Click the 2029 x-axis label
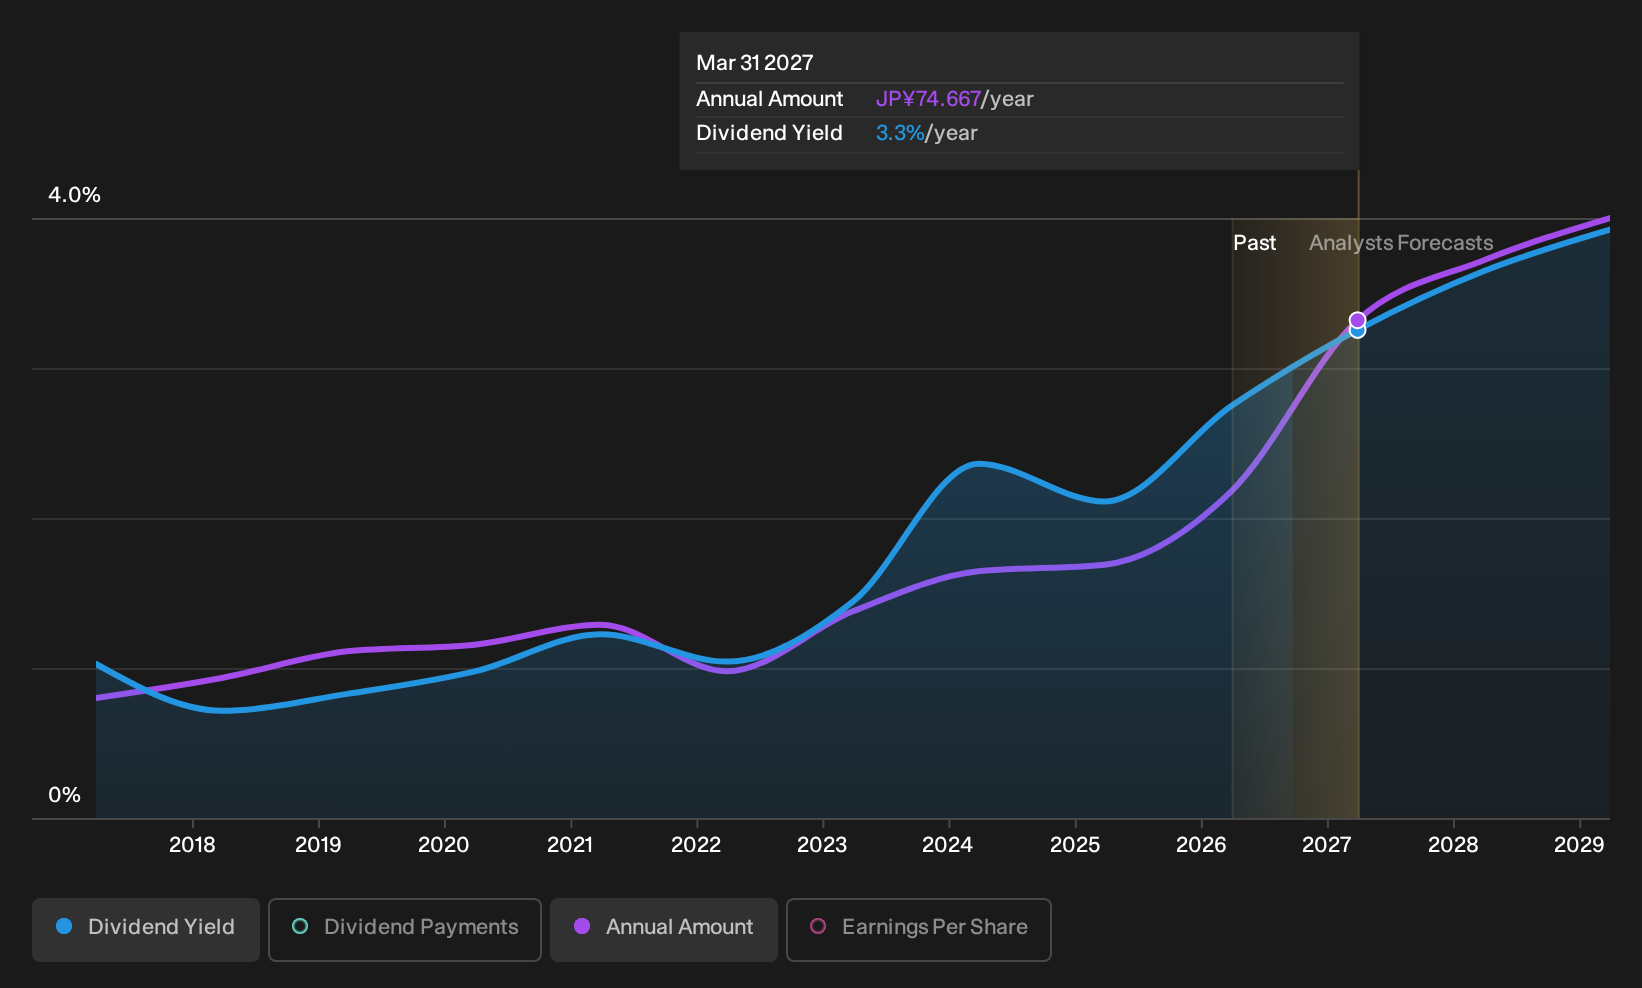This screenshot has width=1642, height=988. pos(1579,845)
